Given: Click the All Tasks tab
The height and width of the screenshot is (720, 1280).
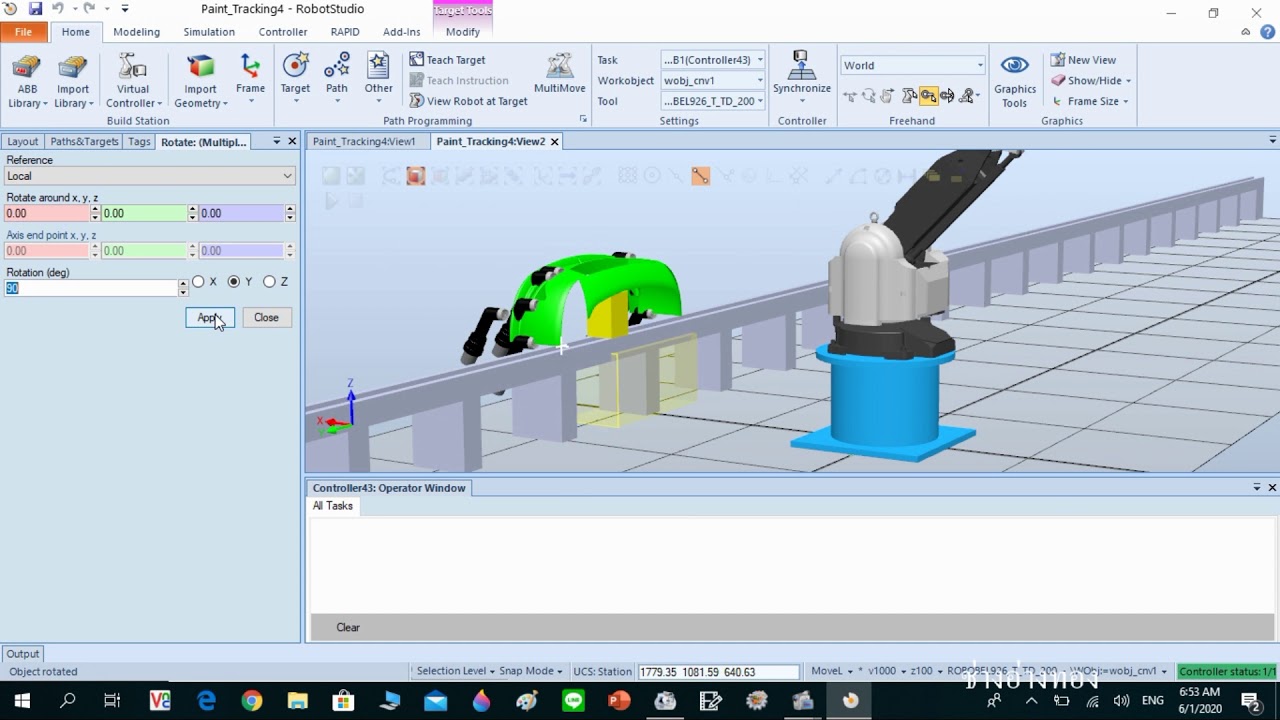Looking at the screenshot, I should (333, 506).
